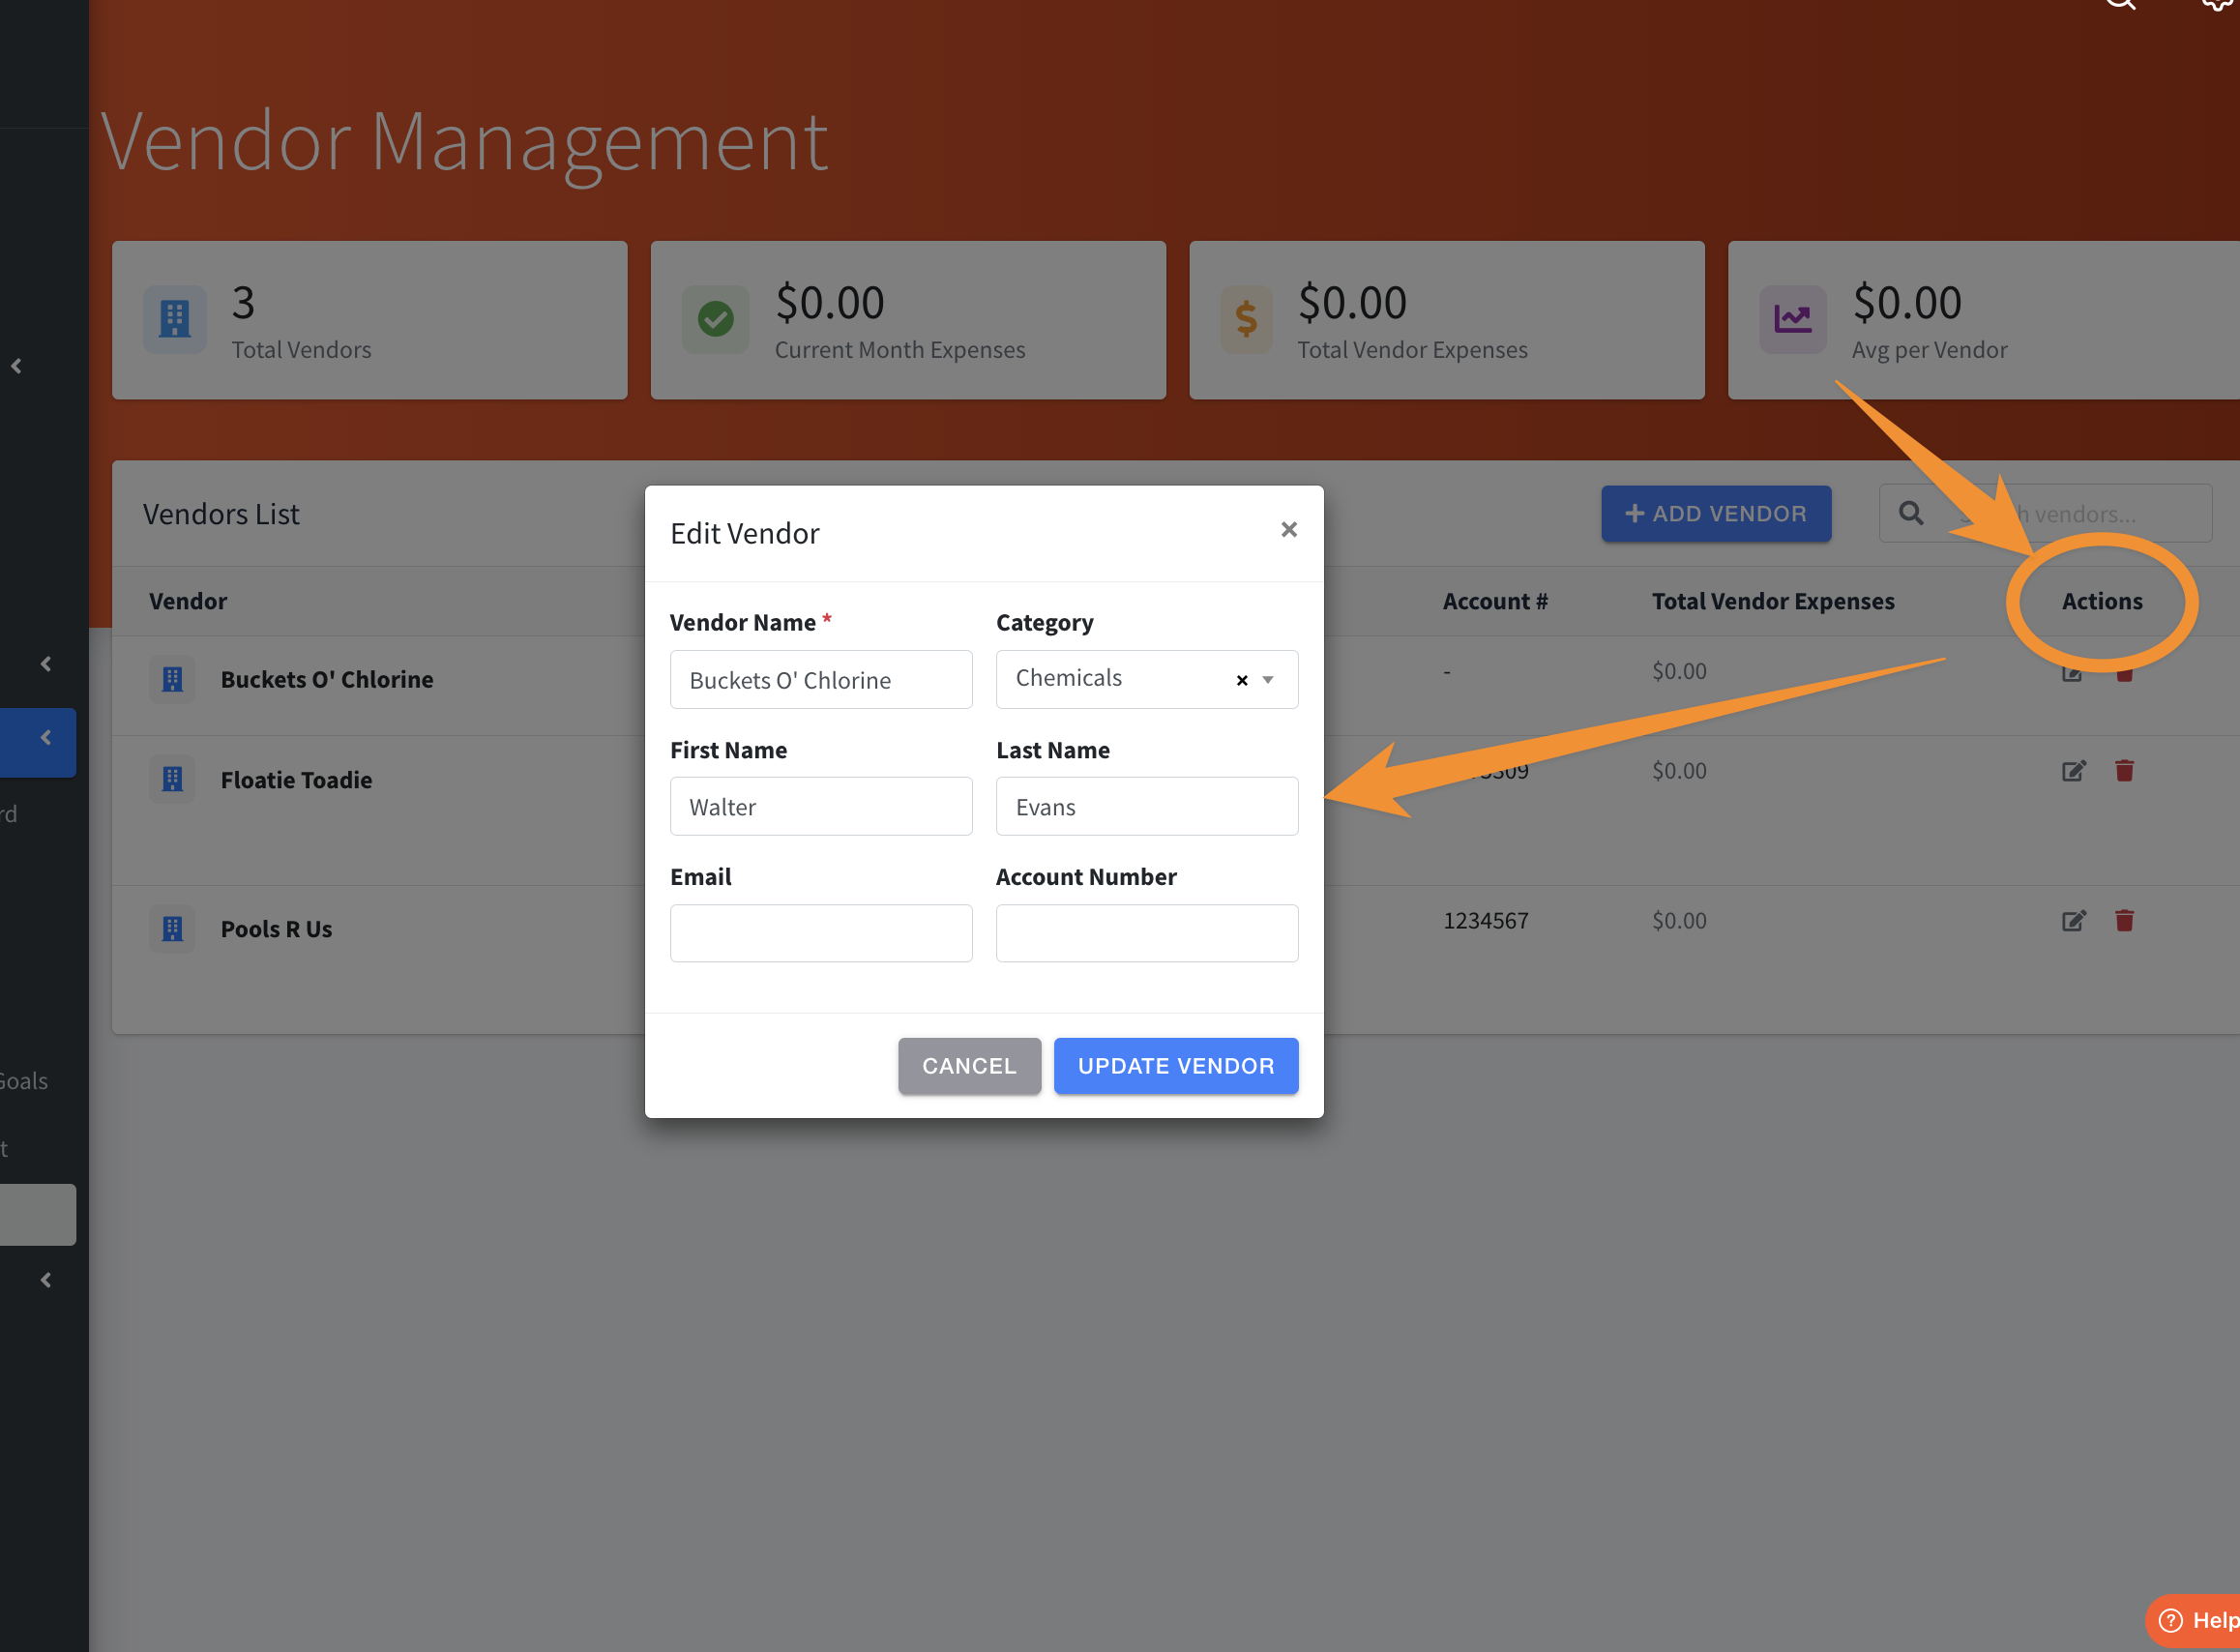Clear the Chemicals category selection
The height and width of the screenshot is (1652, 2240).
tap(1242, 680)
